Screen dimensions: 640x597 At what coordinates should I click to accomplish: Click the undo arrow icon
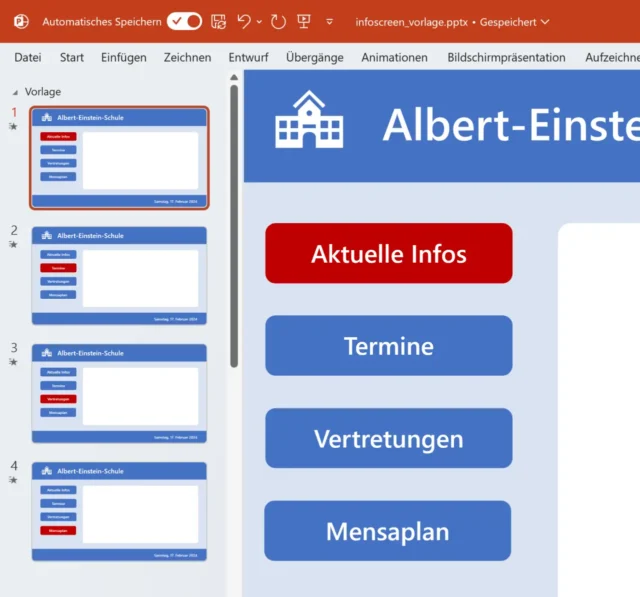(244, 21)
